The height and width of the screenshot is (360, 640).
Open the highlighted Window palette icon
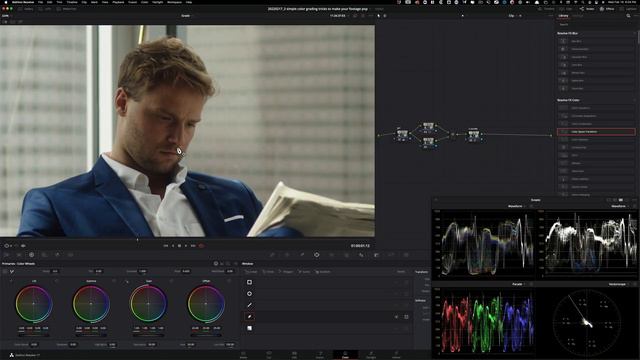(x=317, y=255)
